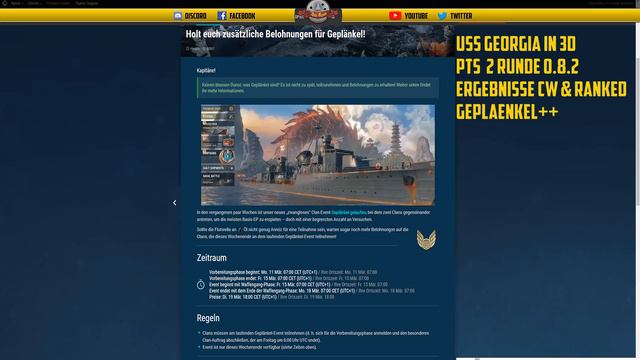Follow the 'Geplänkel gelaufen' cyan link
This screenshot has height=360, width=640.
point(349,213)
